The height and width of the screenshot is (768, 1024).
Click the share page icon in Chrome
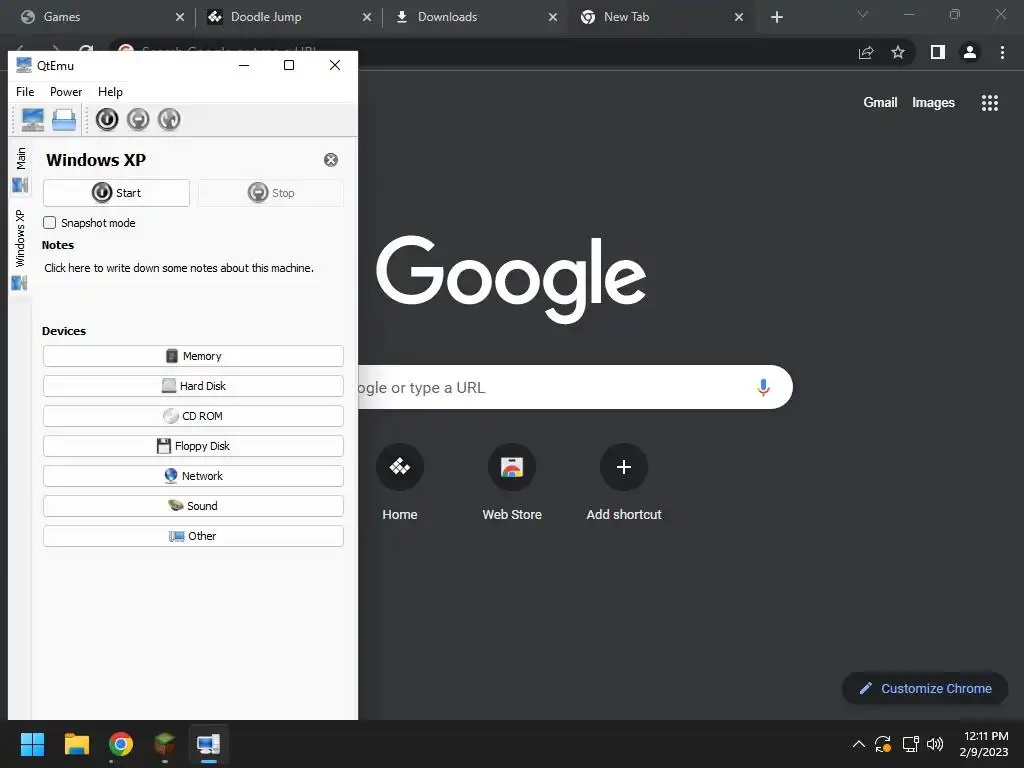pyautogui.click(x=866, y=53)
